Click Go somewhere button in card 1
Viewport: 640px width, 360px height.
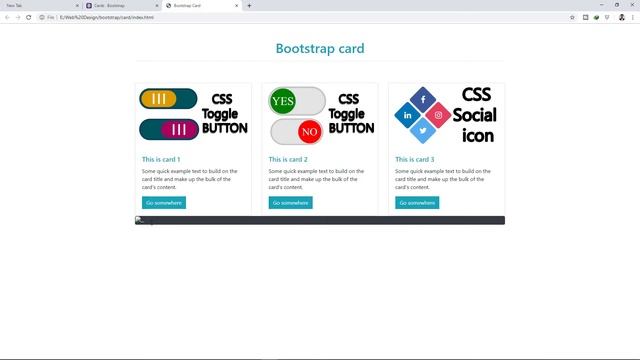(164, 203)
